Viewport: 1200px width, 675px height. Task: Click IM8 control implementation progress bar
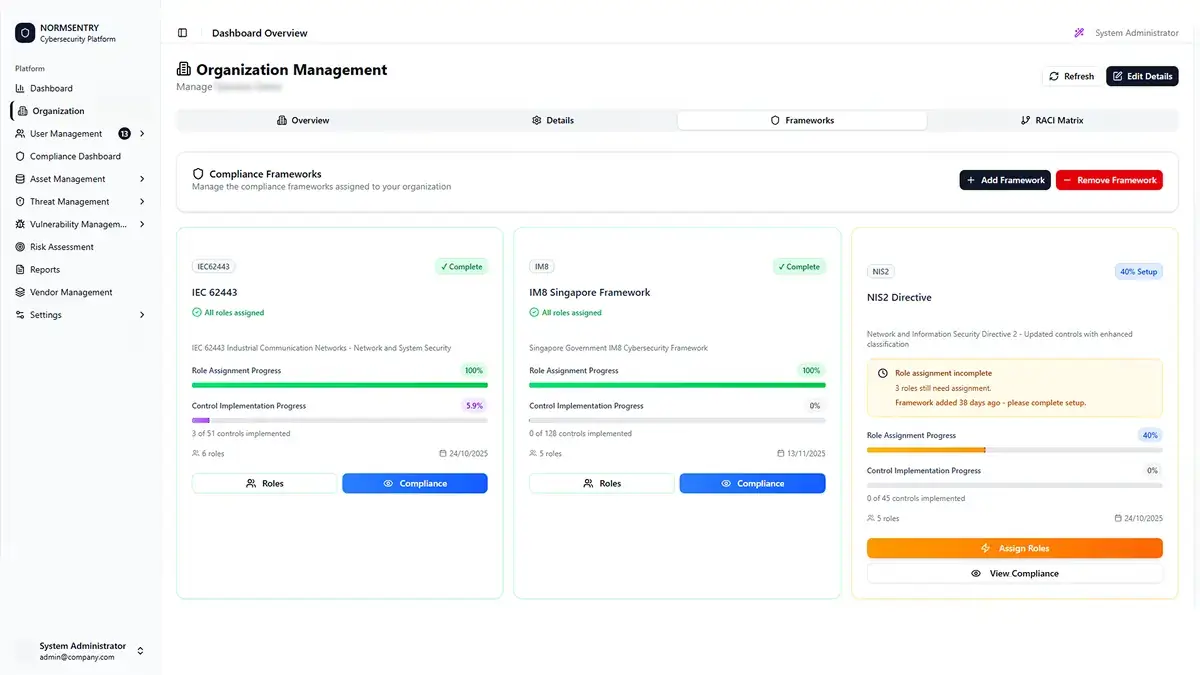(x=677, y=421)
